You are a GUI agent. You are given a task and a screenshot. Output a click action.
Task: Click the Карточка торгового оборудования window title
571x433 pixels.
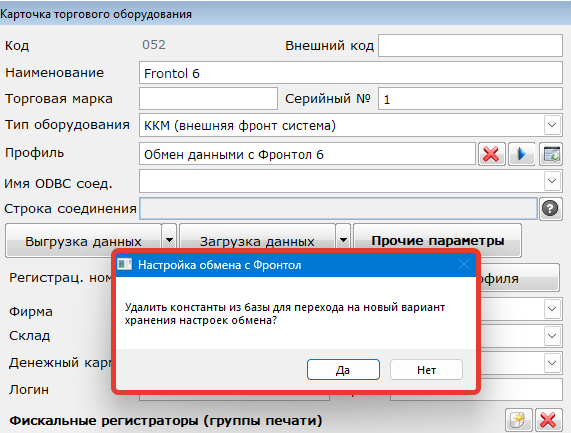click(96, 14)
